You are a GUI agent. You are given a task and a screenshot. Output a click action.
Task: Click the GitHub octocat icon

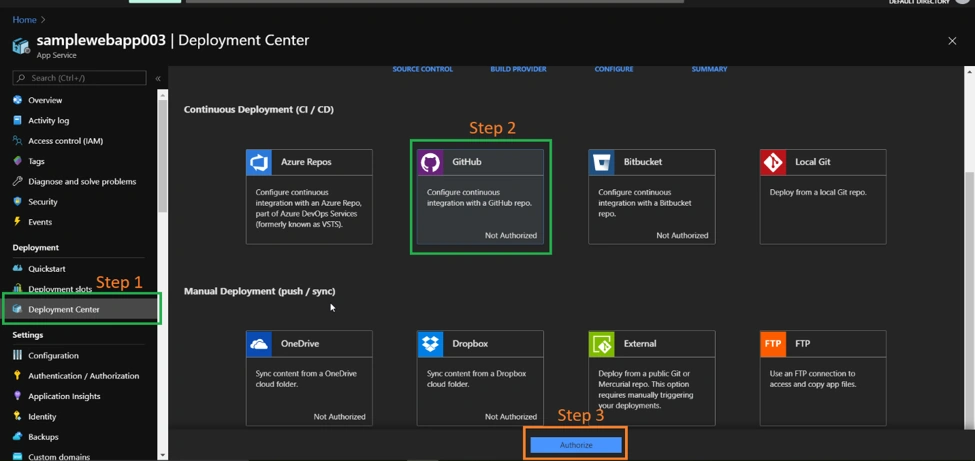pos(430,162)
